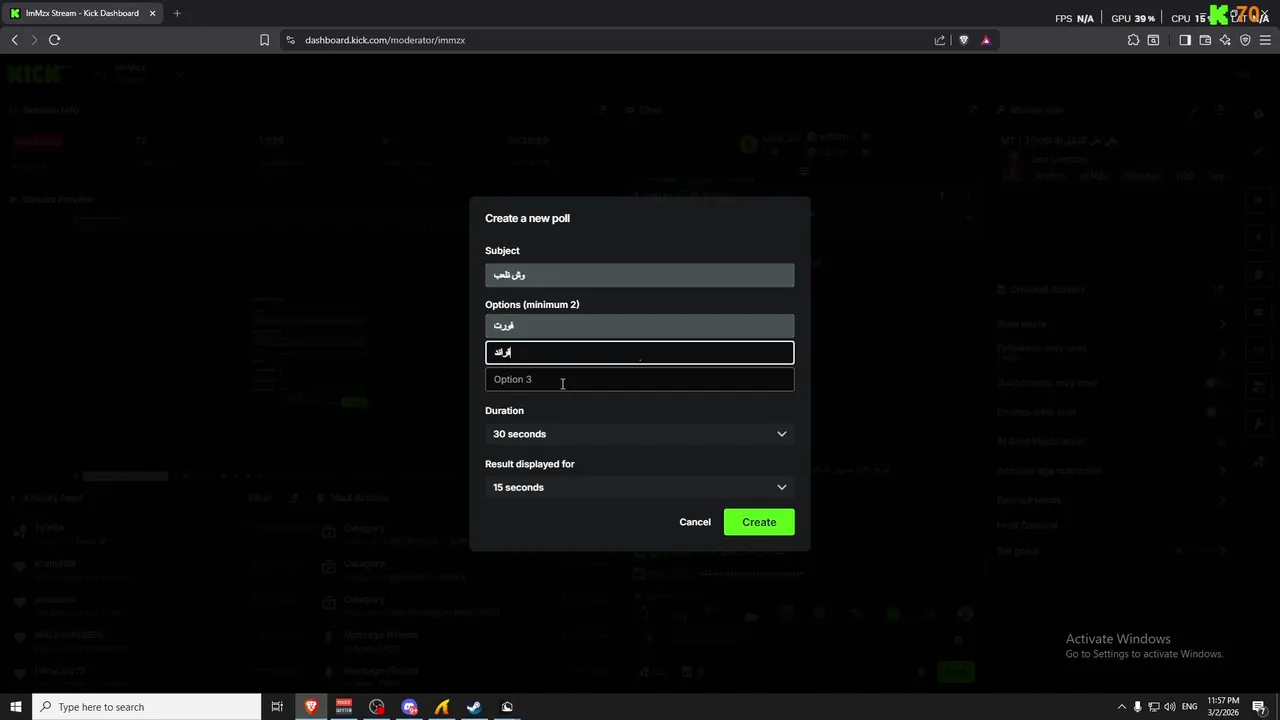Screen dimensions: 1280x720
Task: Open network status tray icon
Action: click(x=1154, y=707)
